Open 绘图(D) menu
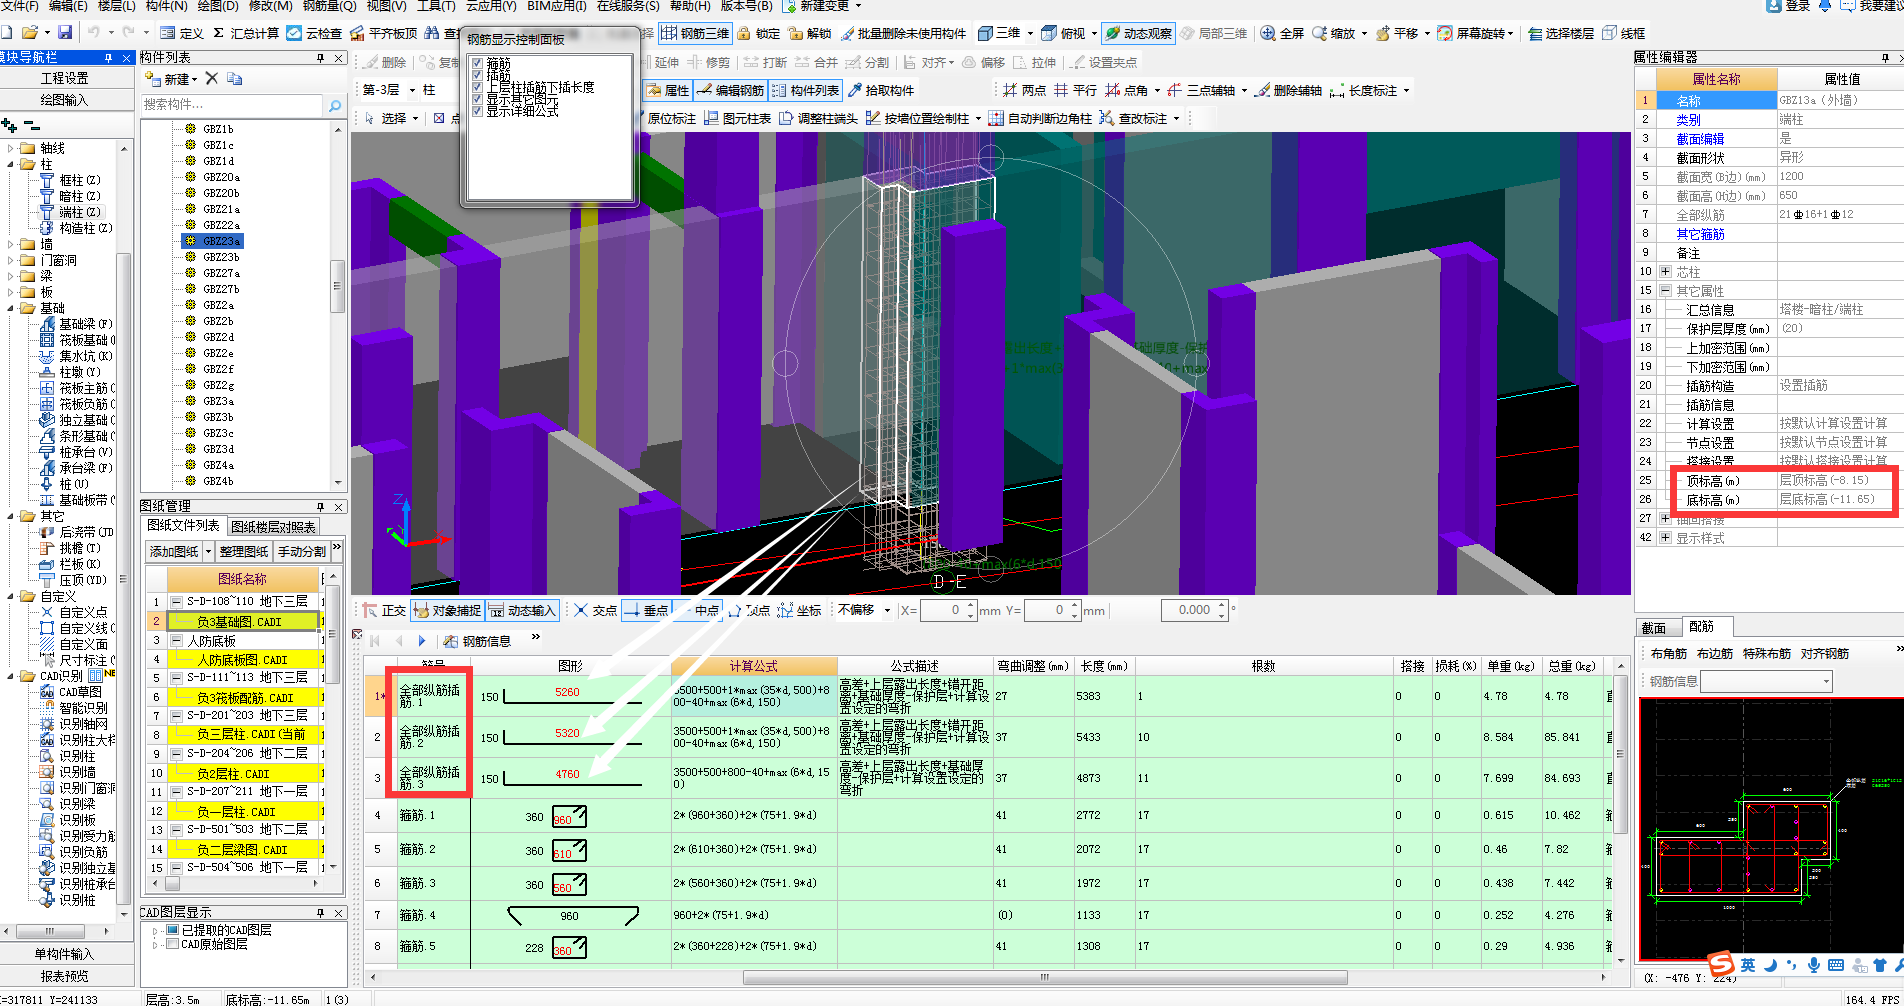This screenshot has width=1904, height=1006. point(218,6)
